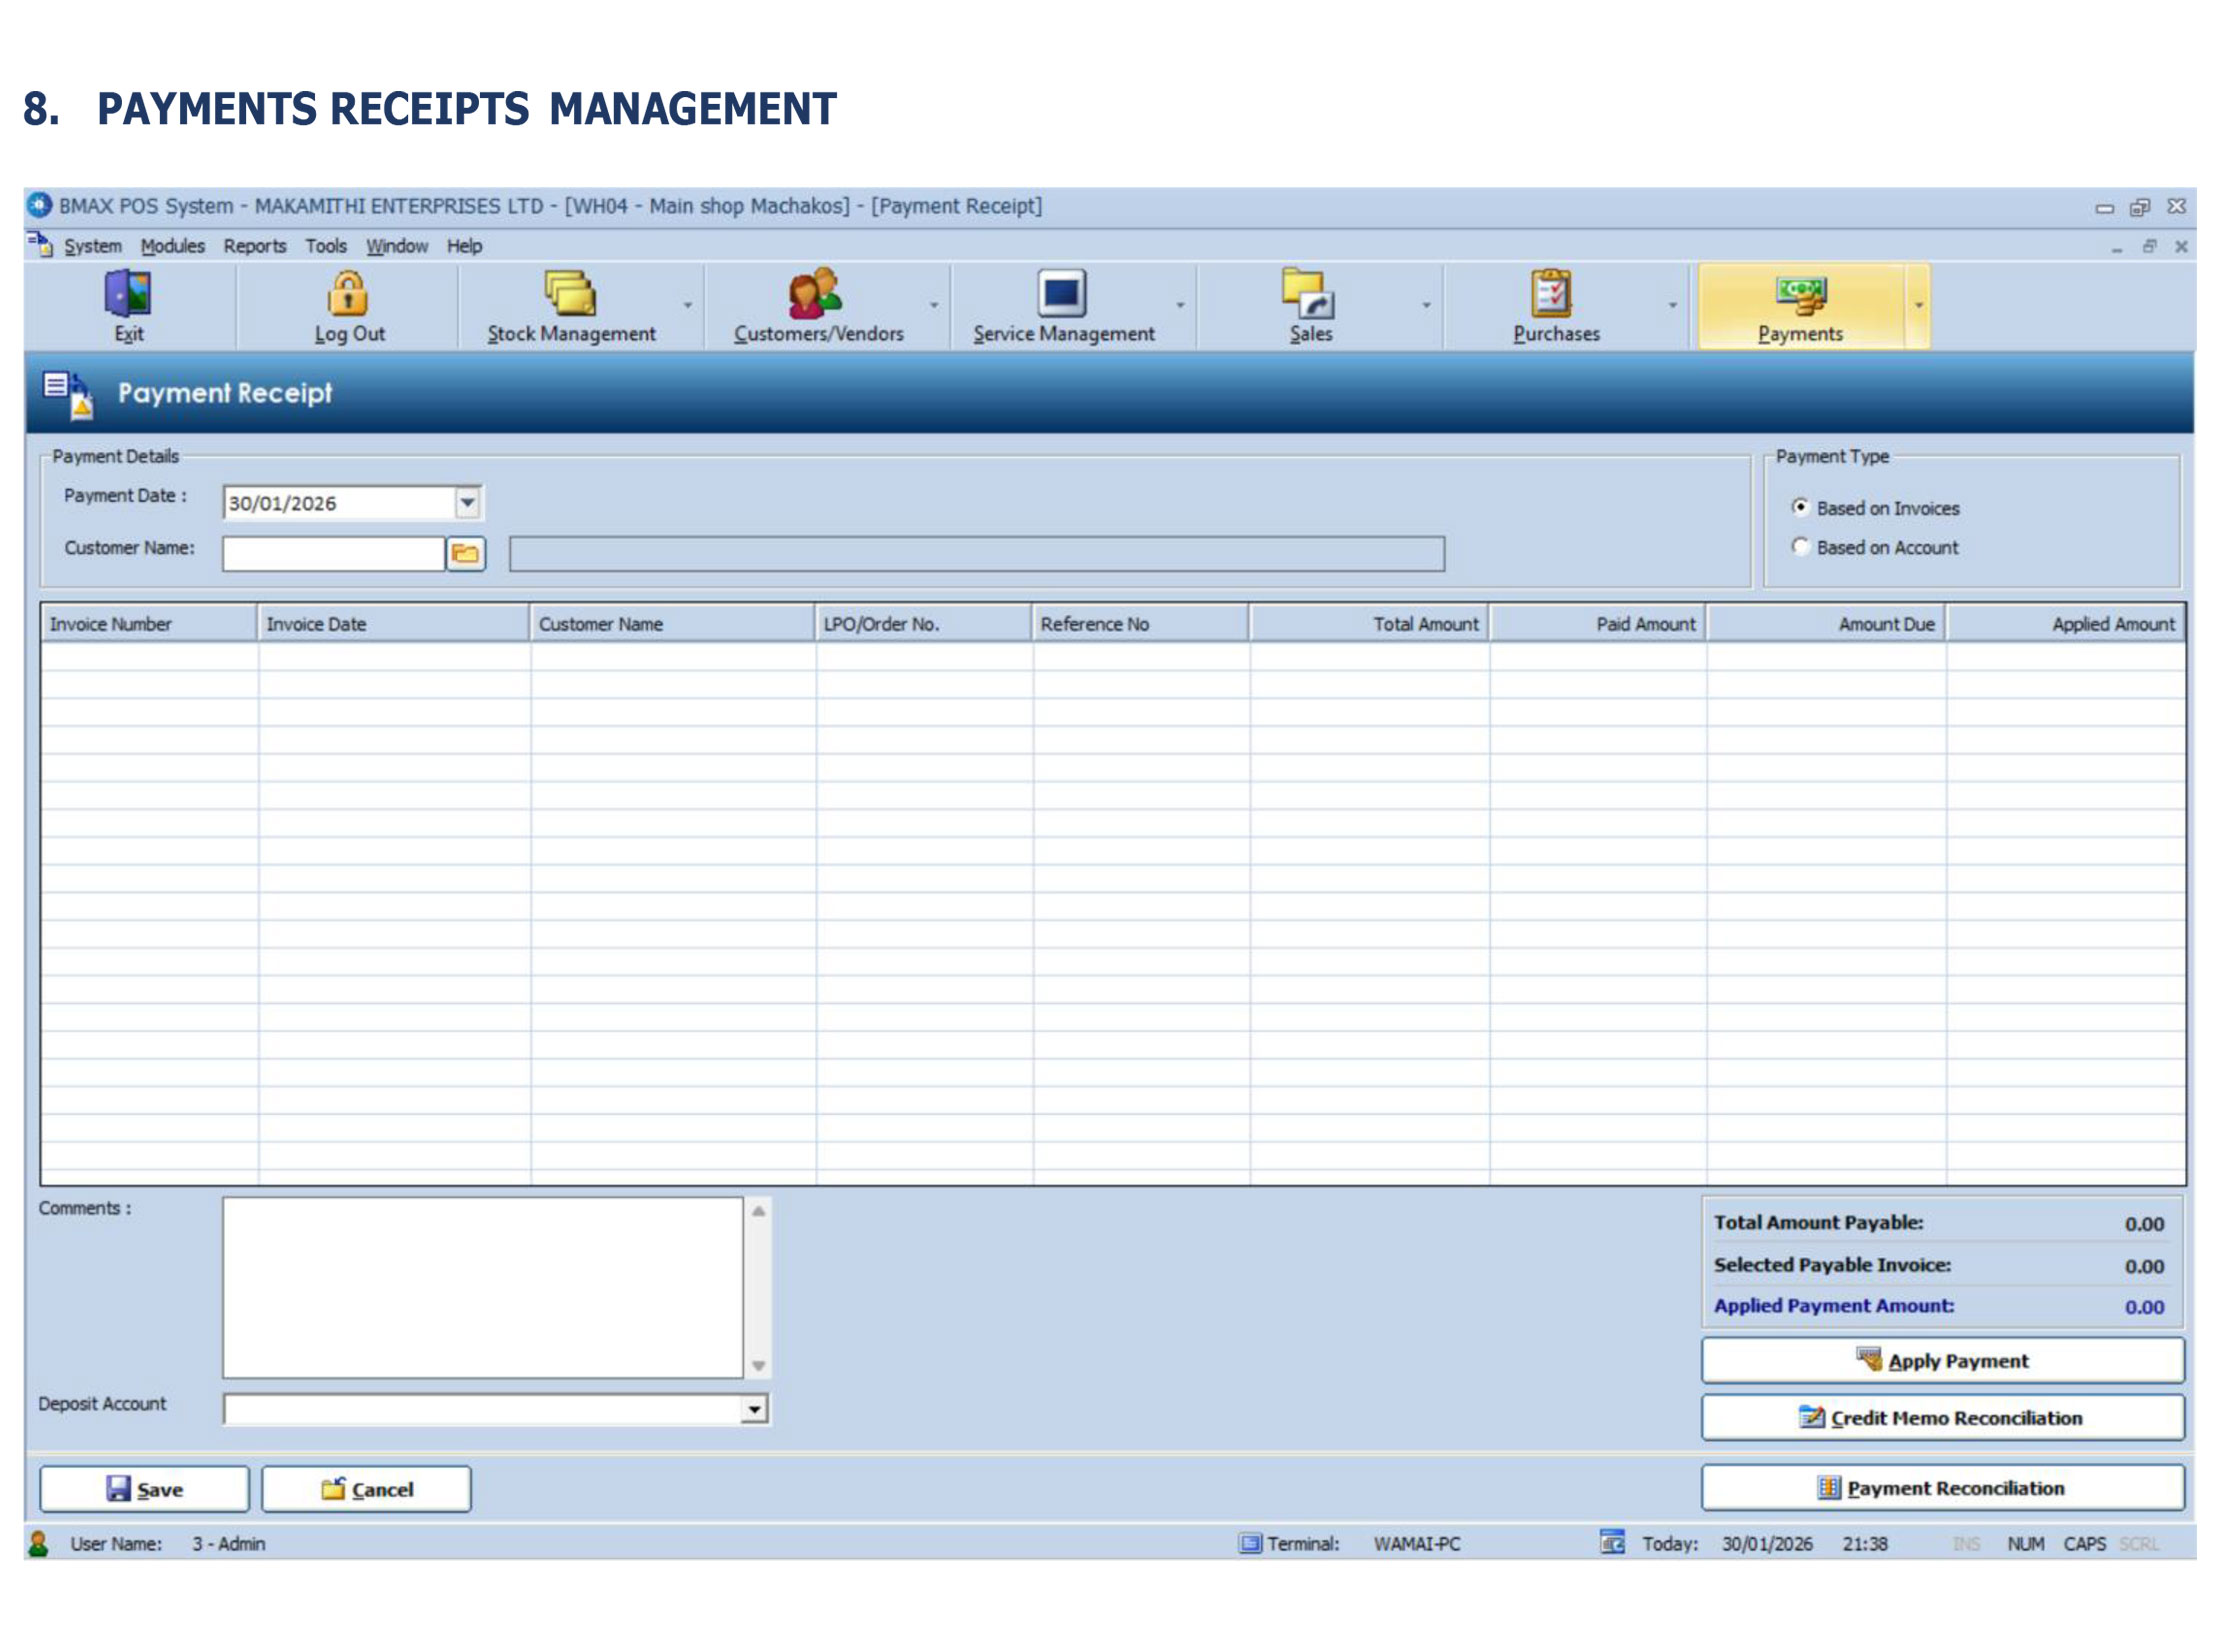Click the Service Management icon

pyautogui.click(x=1062, y=296)
